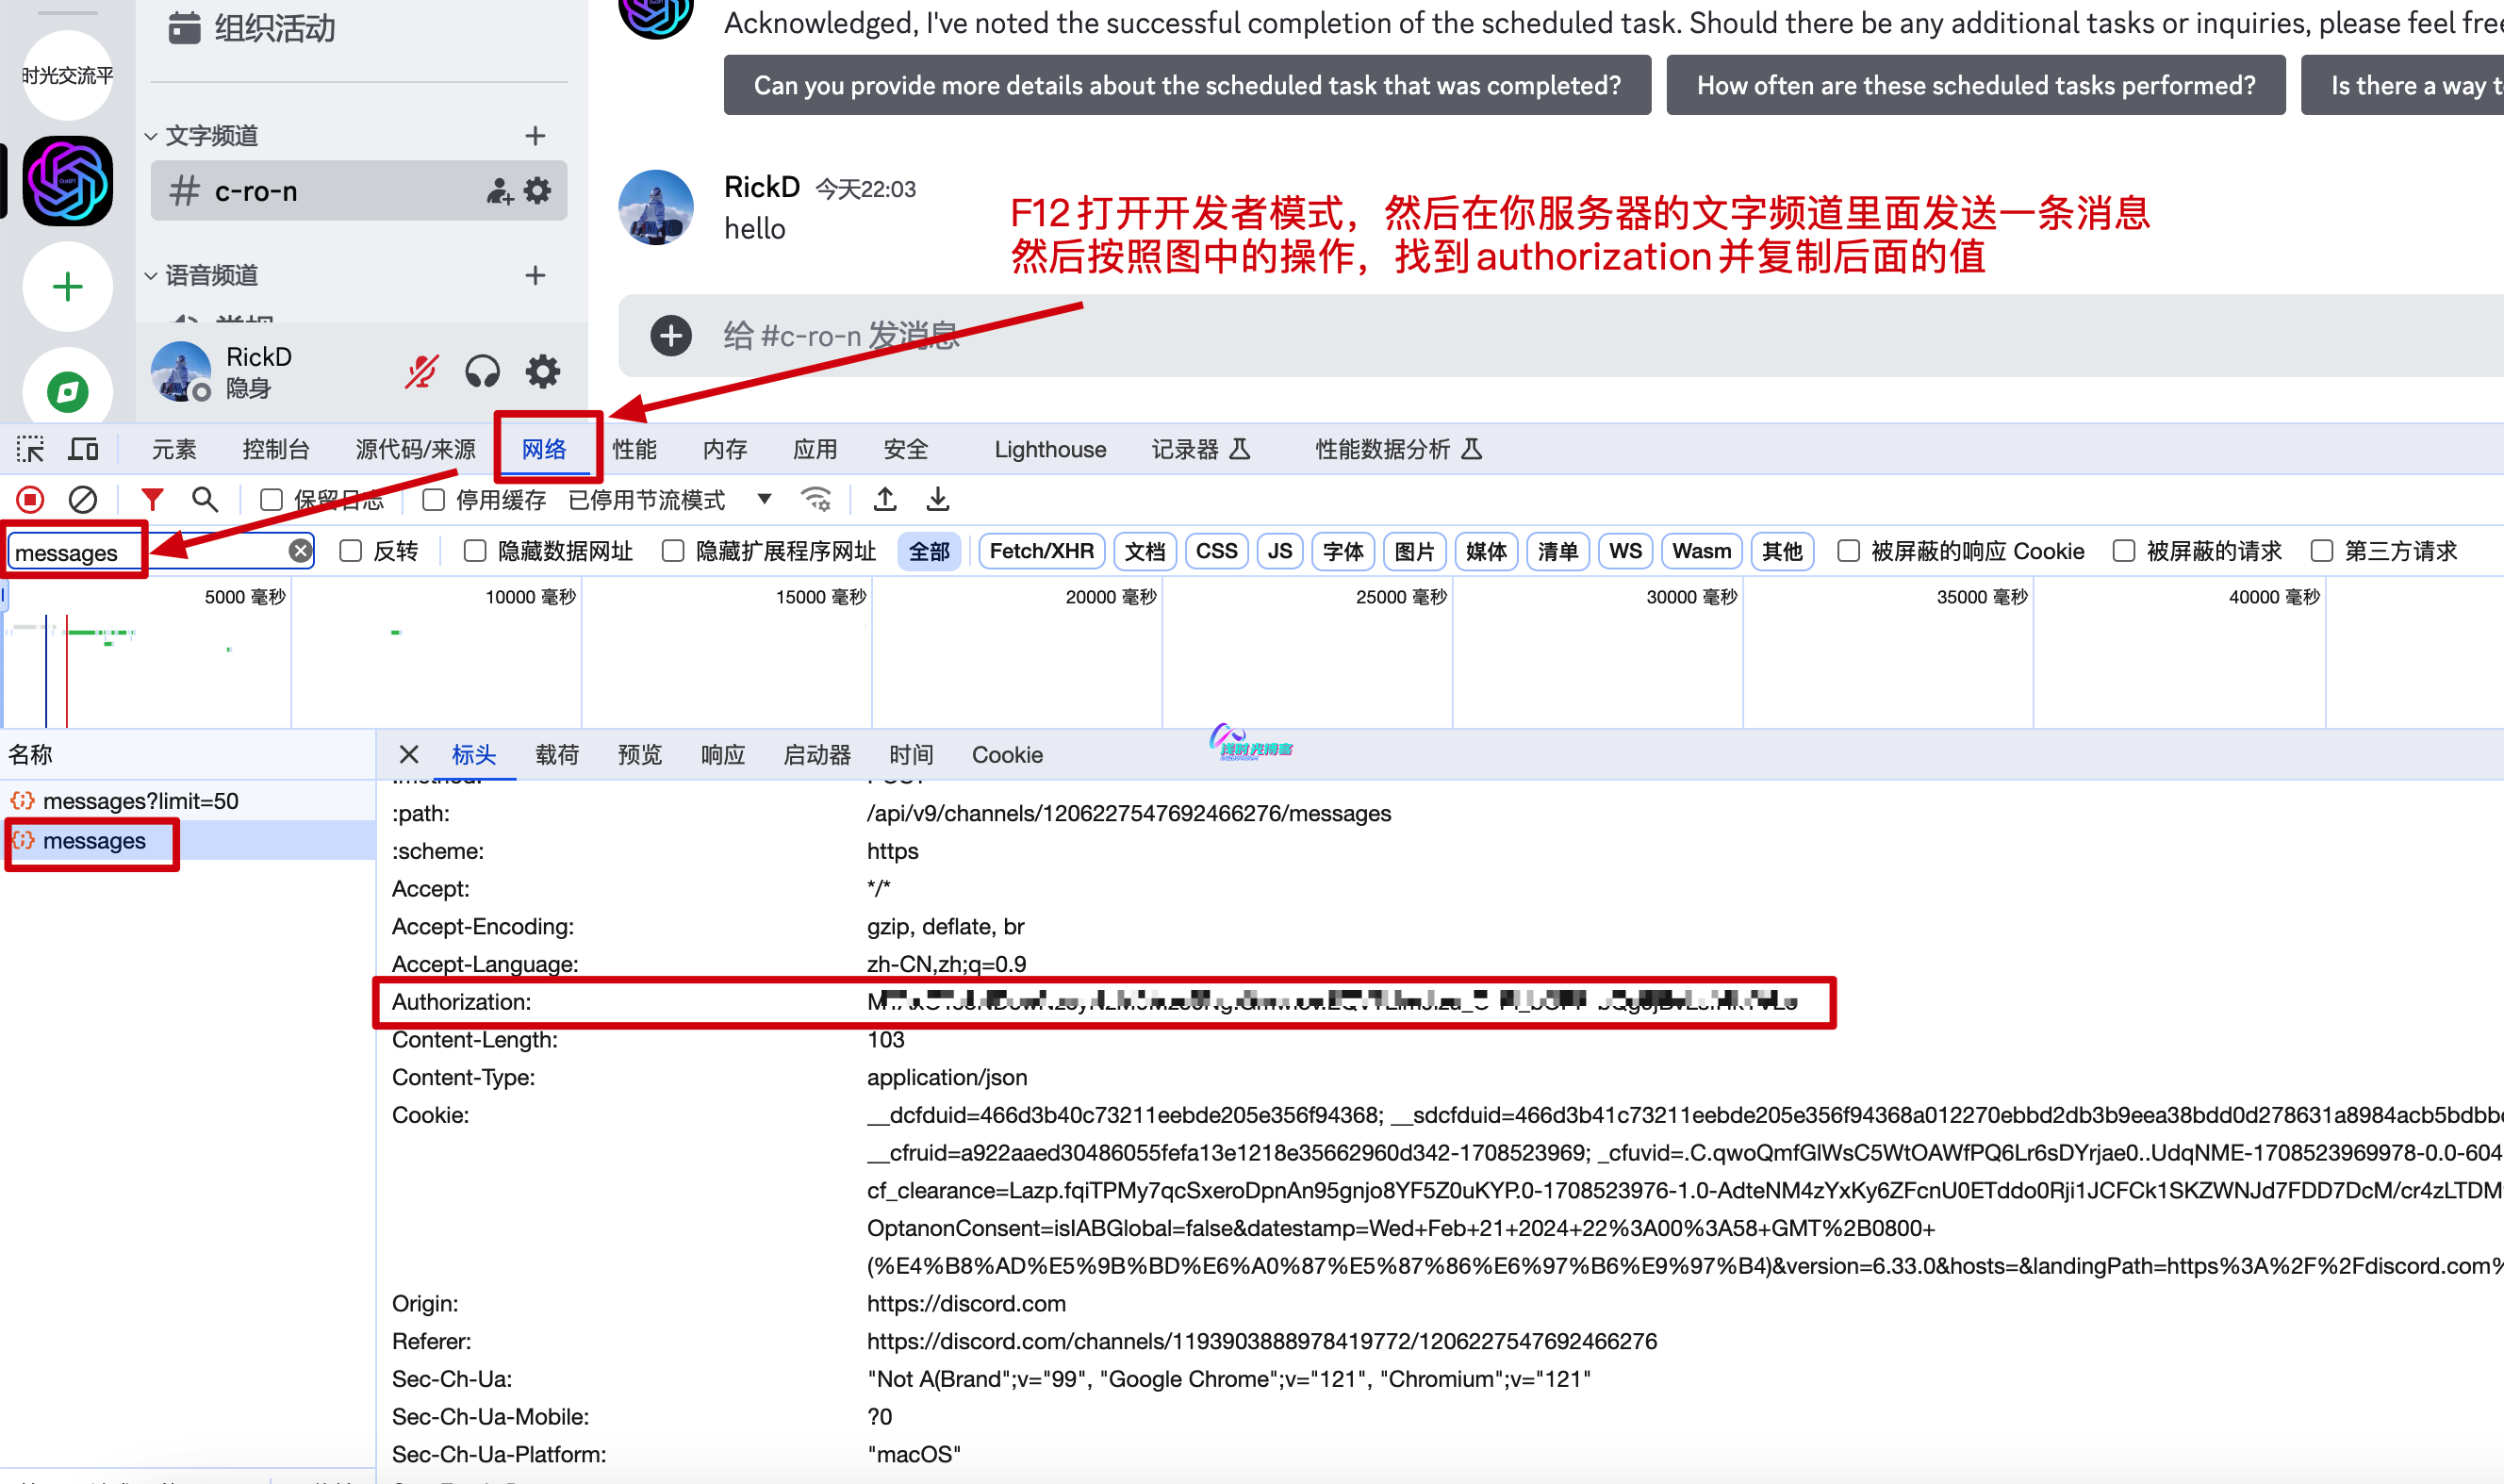Open user settings gear beside RickD
This screenshot has width=2504, height=1484.
pyautogui.click(x=543, y=372)
